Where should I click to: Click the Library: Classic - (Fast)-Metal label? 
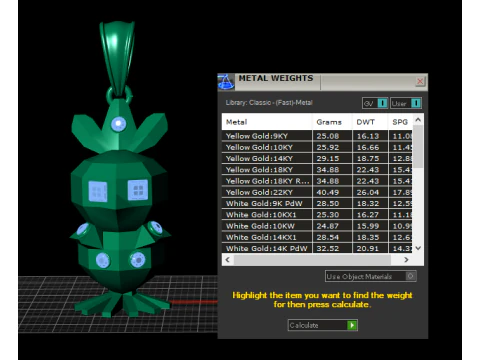[269, 103]
